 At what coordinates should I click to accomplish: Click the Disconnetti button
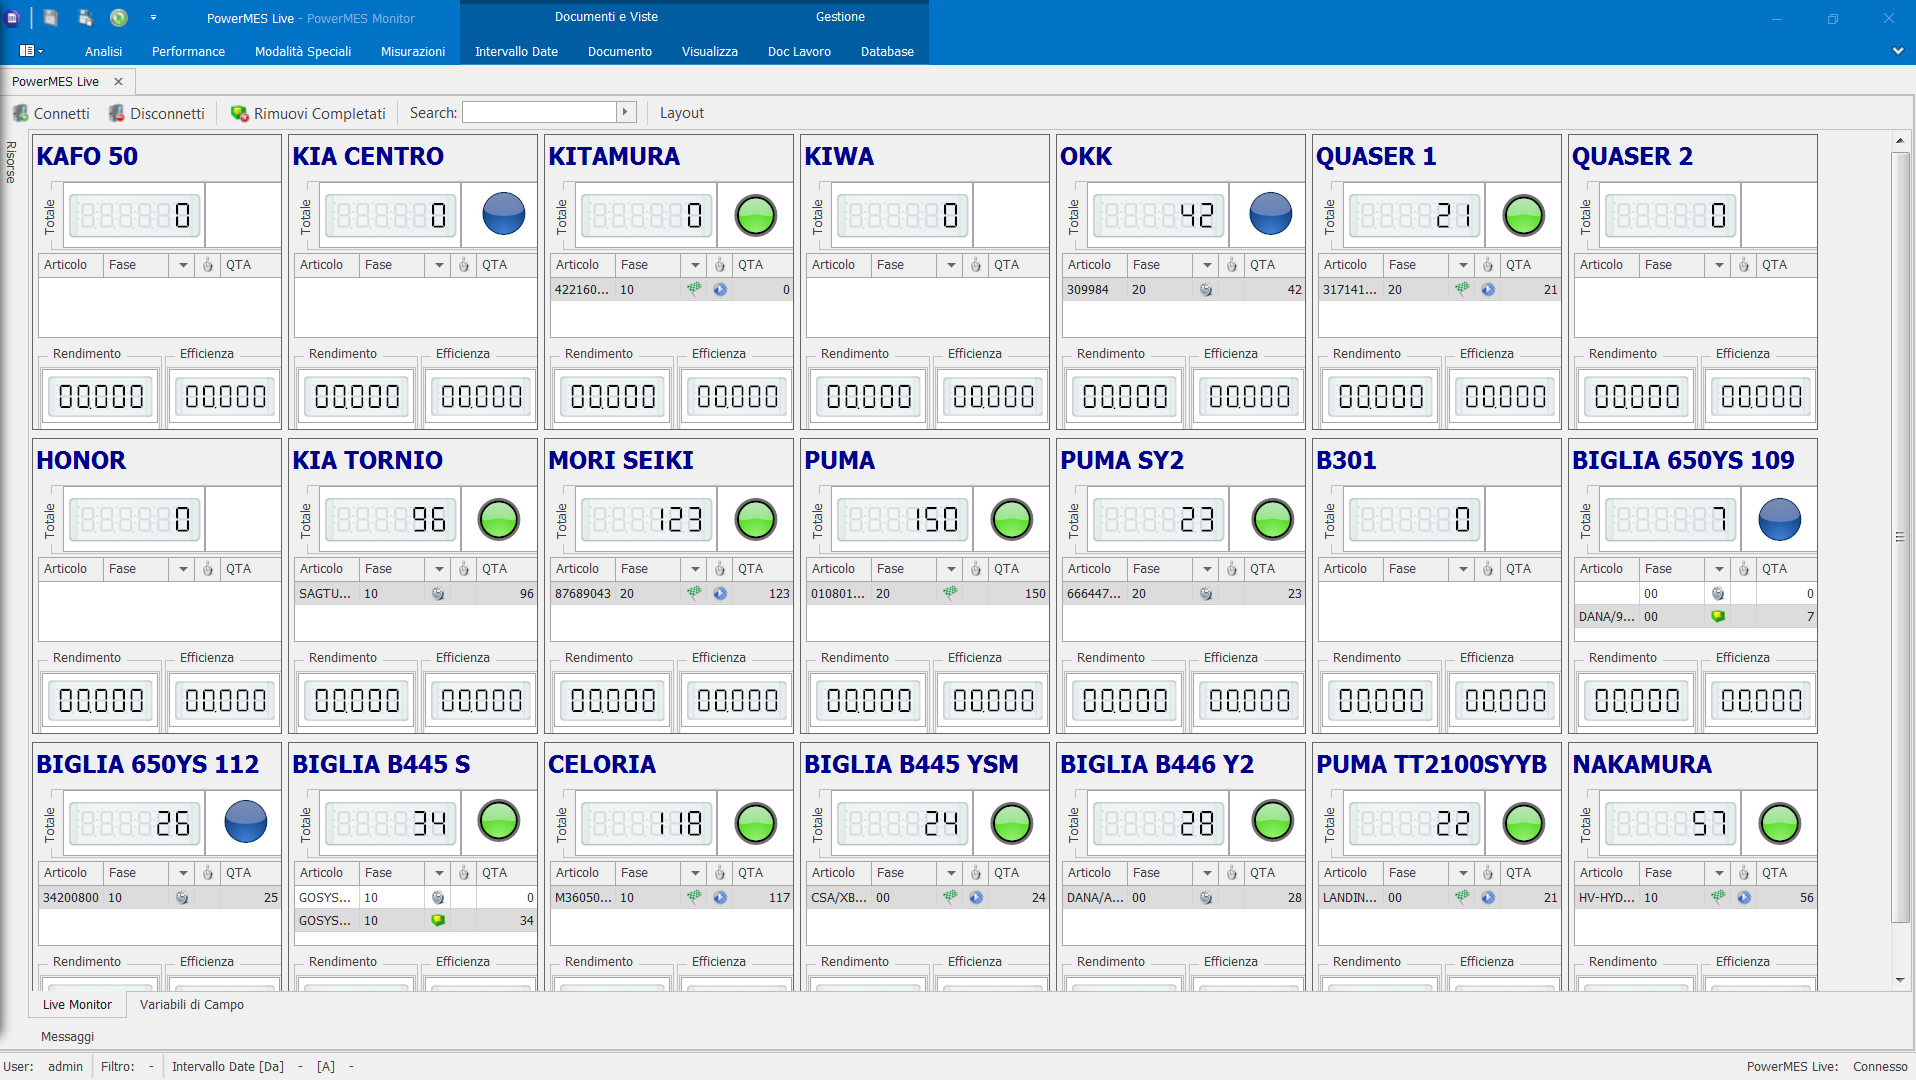tap(157, 113)
